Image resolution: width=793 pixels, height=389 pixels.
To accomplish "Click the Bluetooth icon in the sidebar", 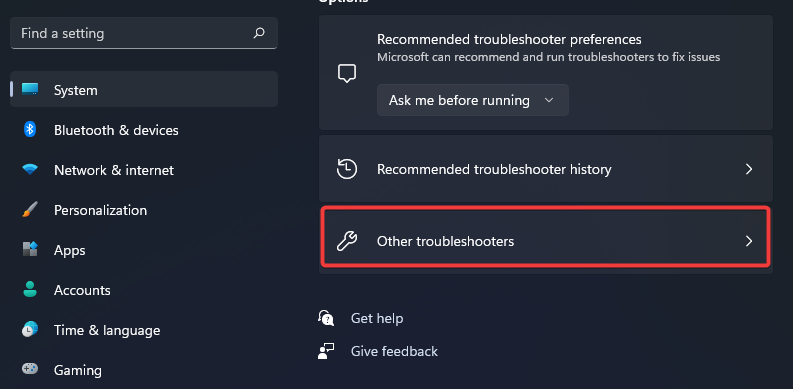I will coord(30,129).
